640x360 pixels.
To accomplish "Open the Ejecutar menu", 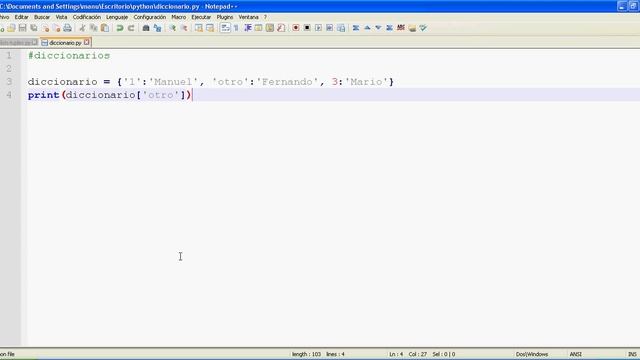I will (201, 17).
